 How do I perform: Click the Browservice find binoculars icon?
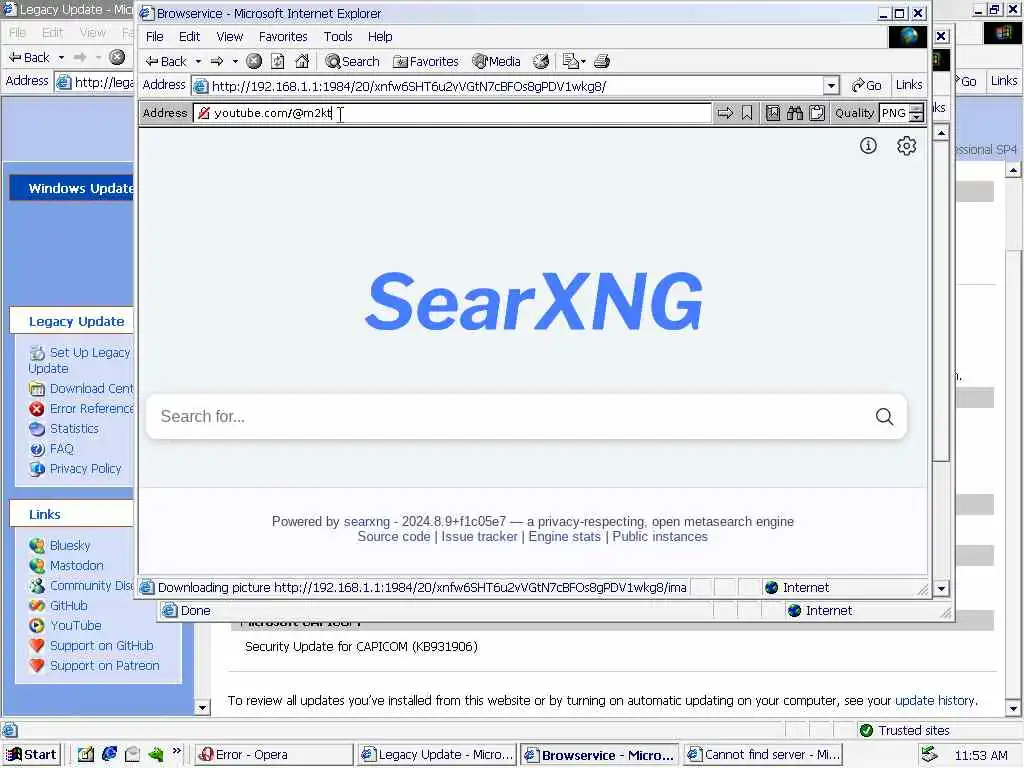[795, 113]
